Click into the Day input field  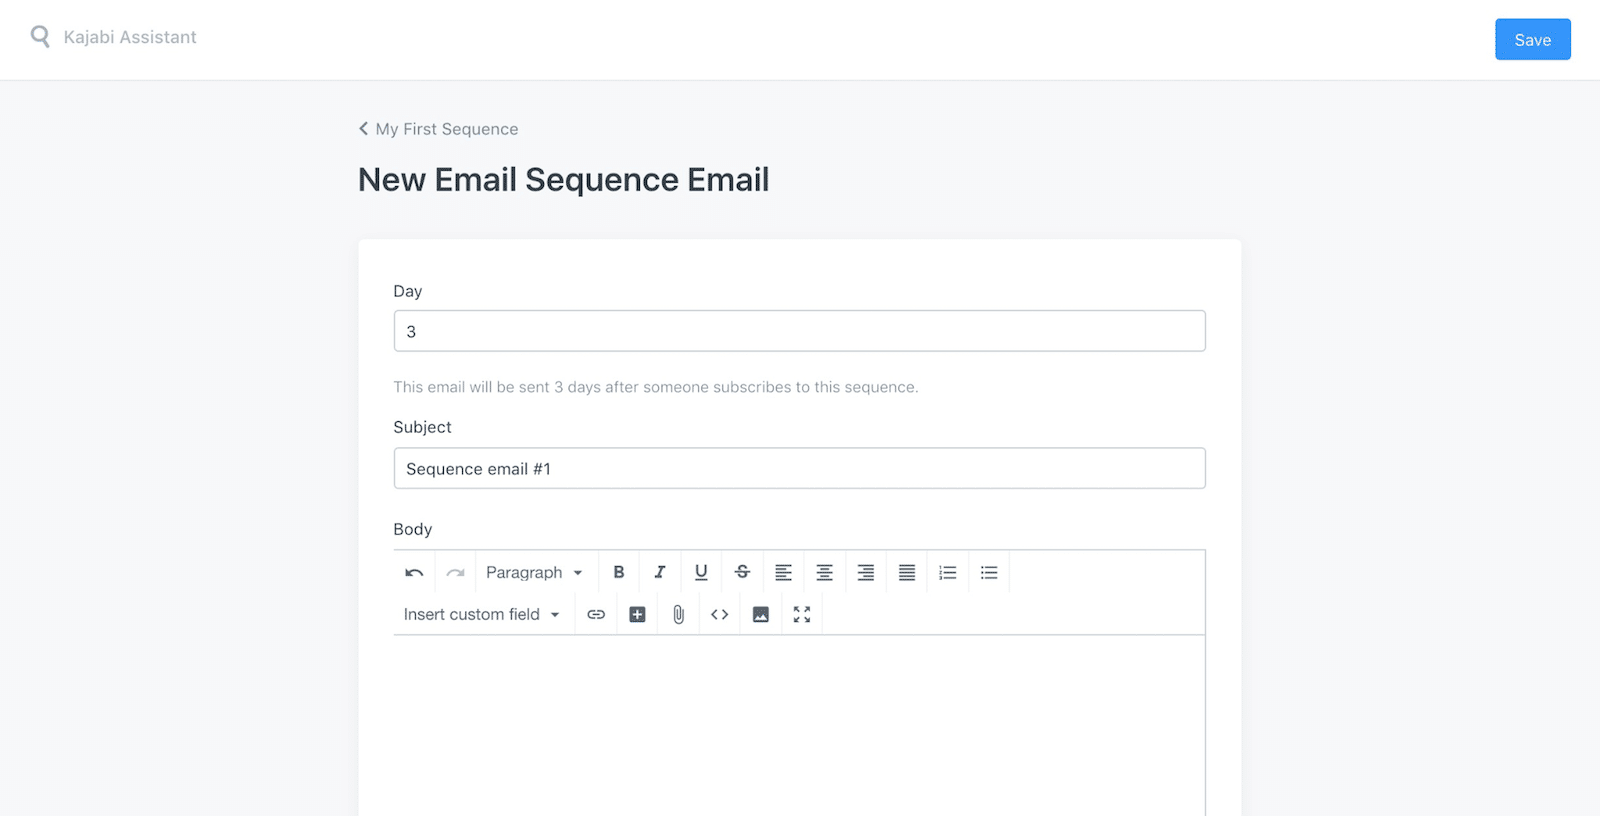point(799,331)
